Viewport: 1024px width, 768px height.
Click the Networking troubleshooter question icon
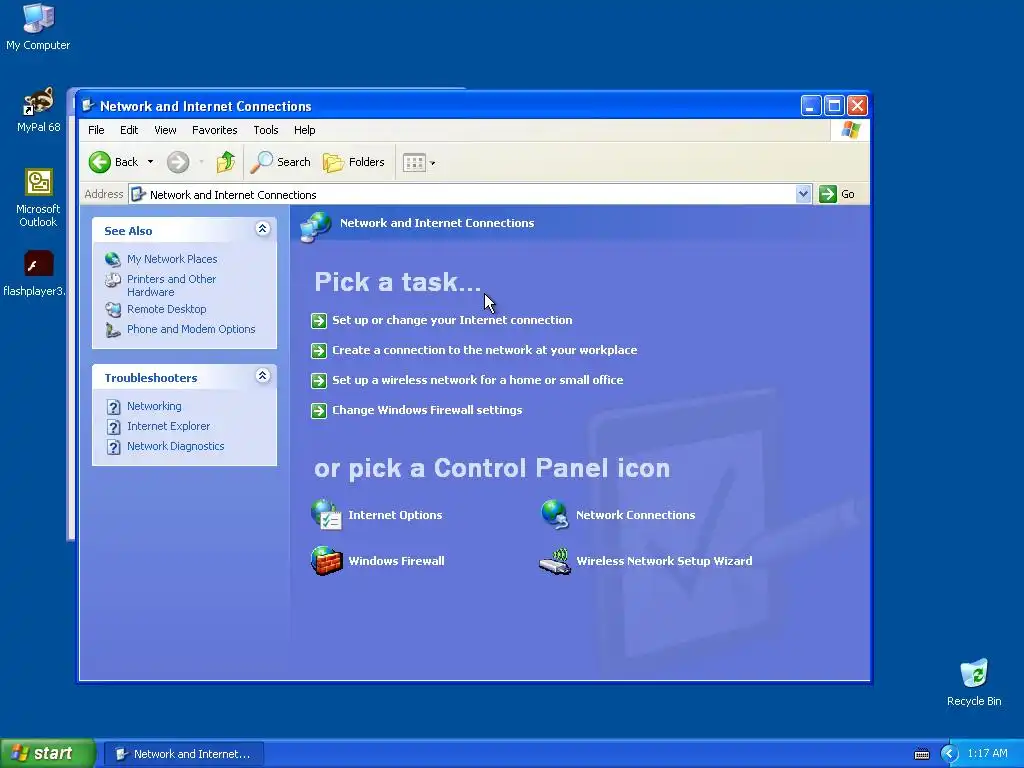[113, 407]
